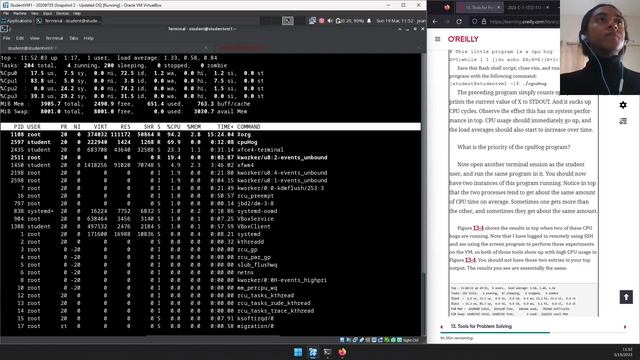Go to the previous chapter arrow
Screen dimensions: 640x360
coord(441,327)
